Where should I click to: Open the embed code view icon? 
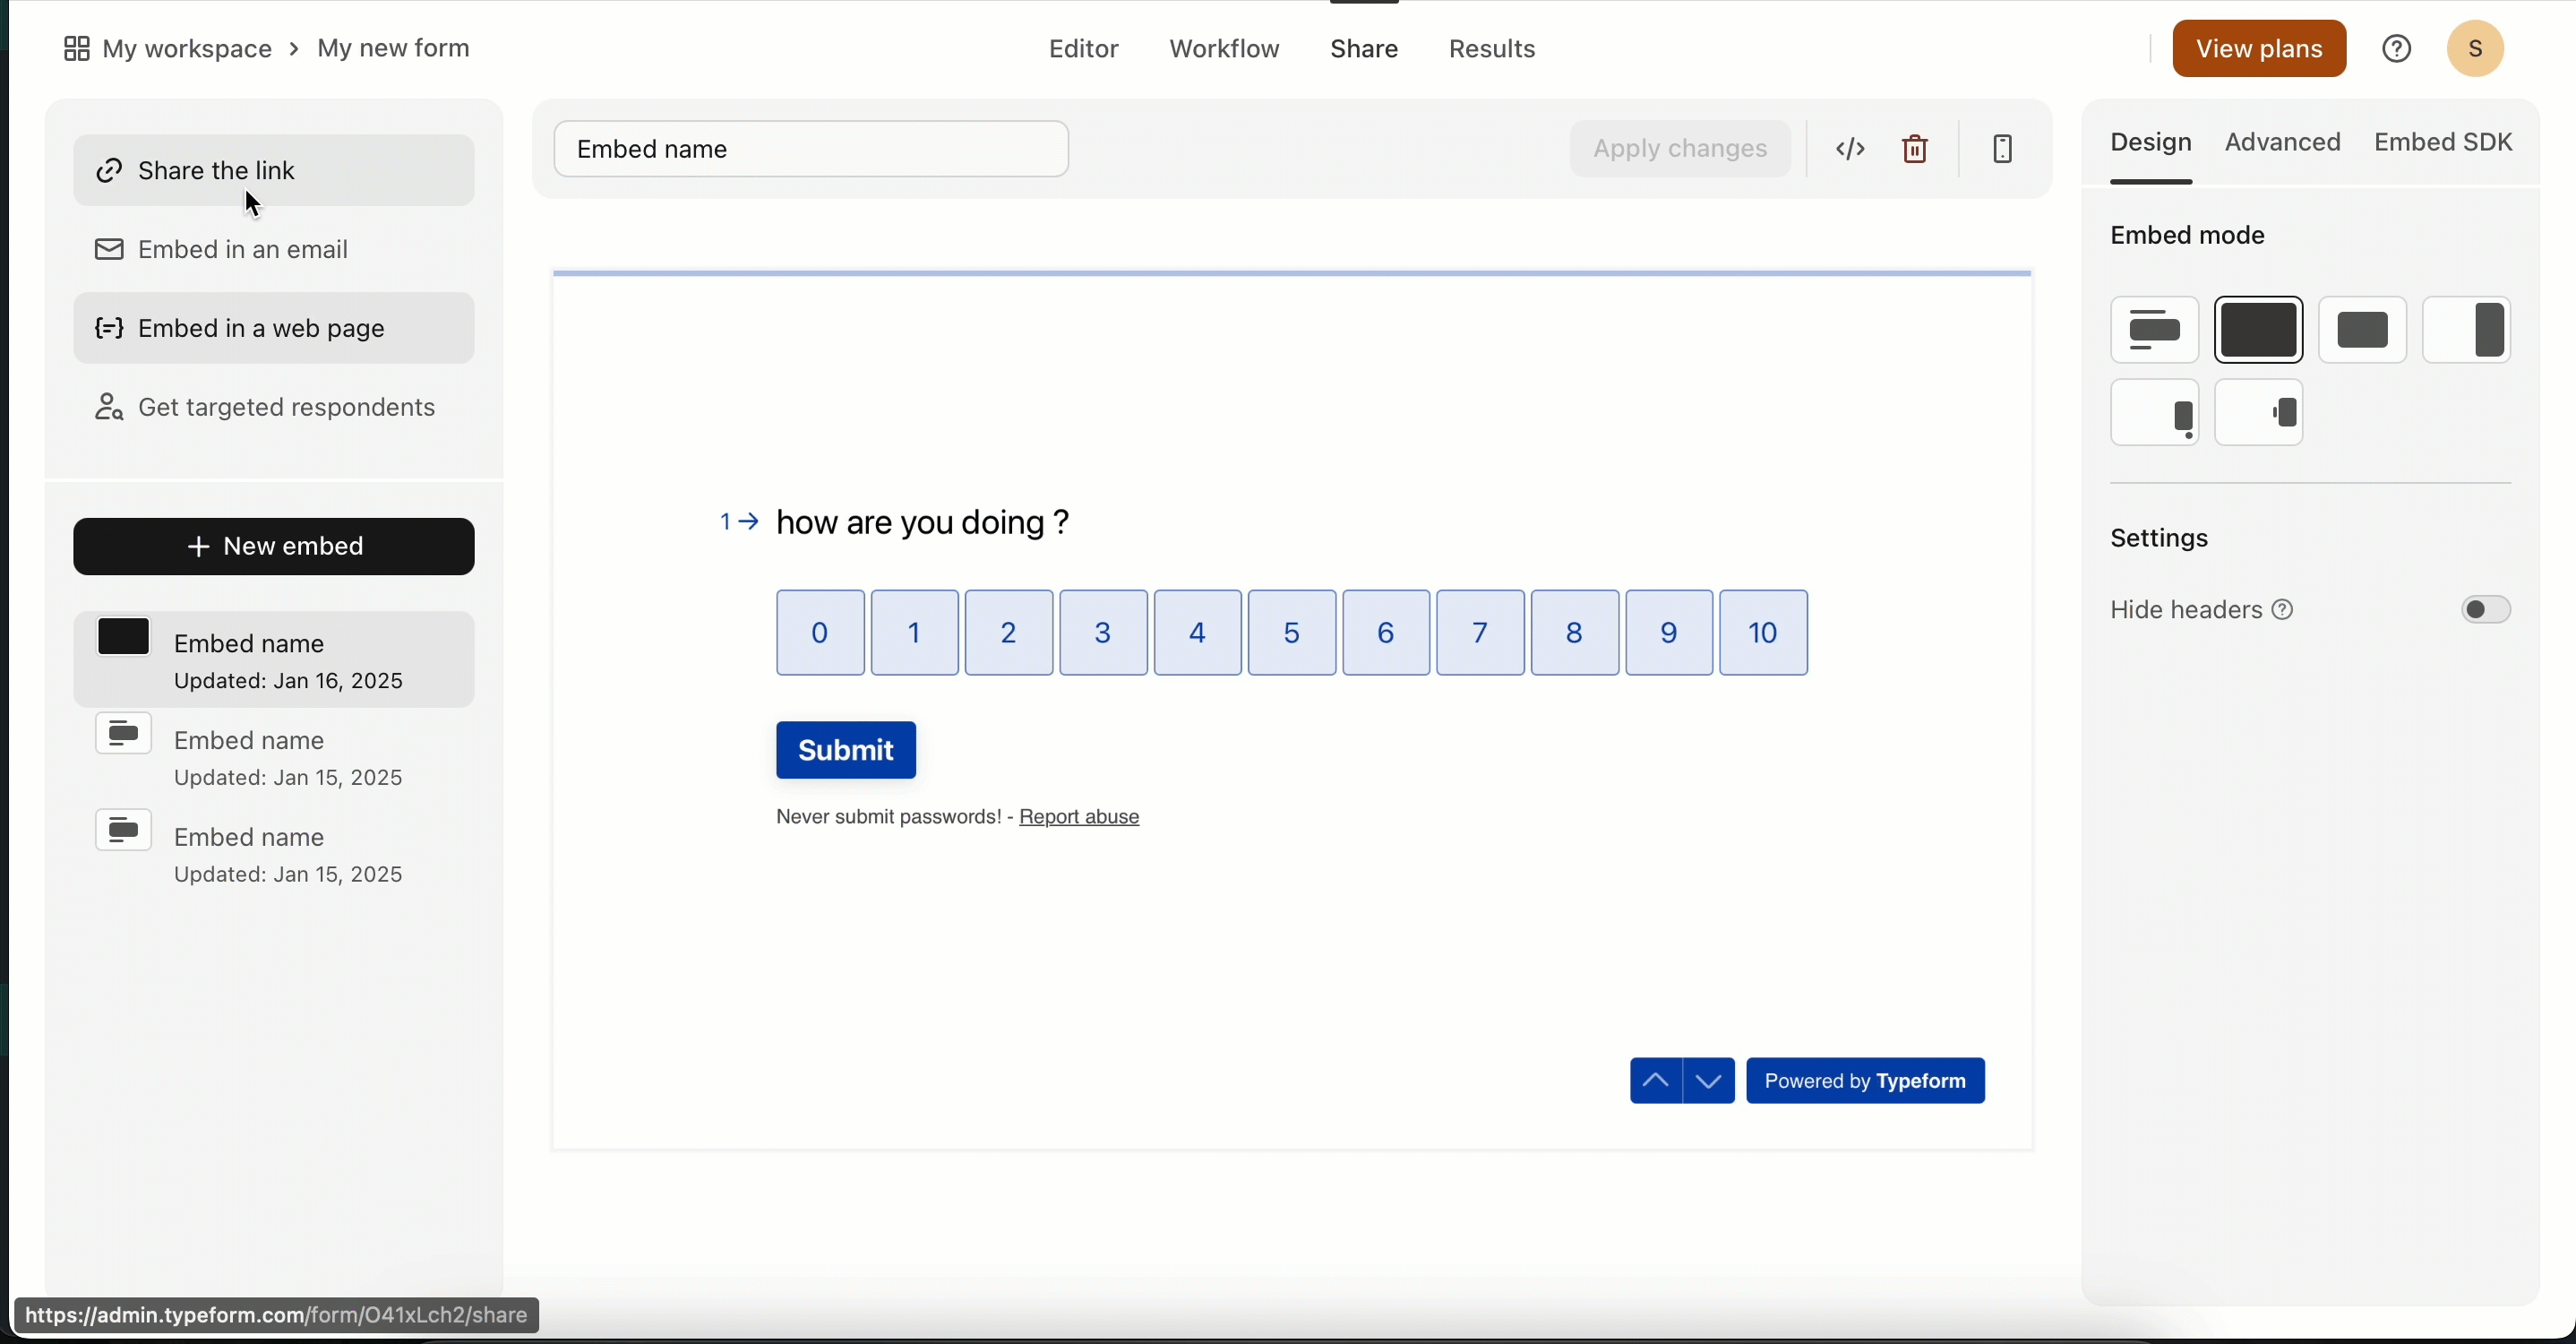pyautogui.click(x=1850, y=149)
